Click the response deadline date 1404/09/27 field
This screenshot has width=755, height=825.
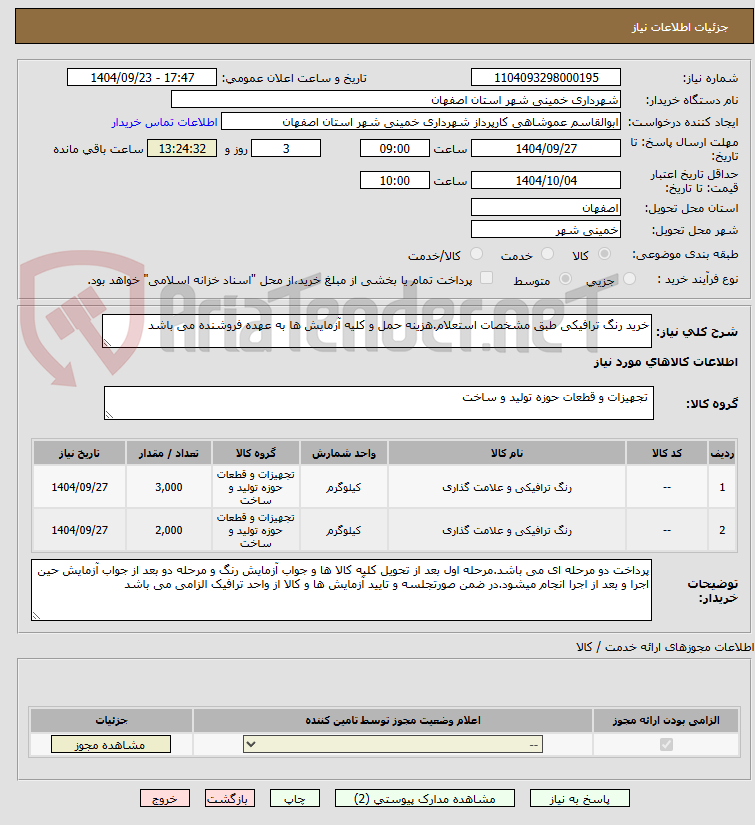546,148
